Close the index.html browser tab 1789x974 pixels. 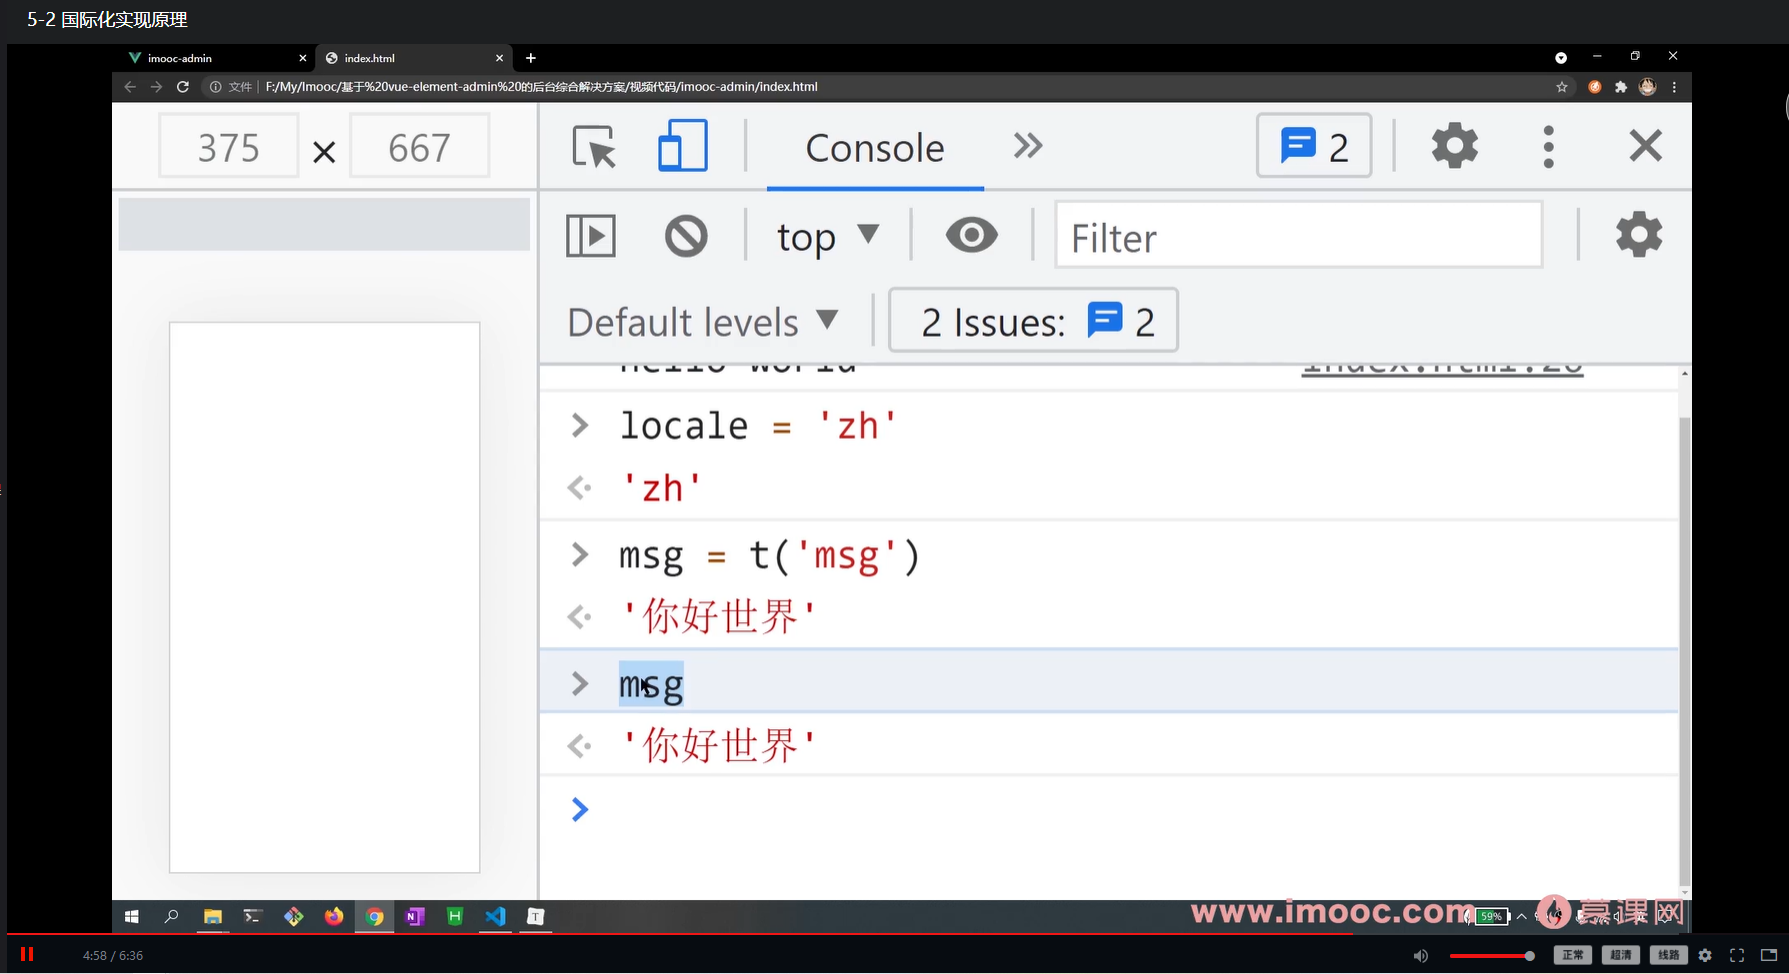tap(500, 58)
